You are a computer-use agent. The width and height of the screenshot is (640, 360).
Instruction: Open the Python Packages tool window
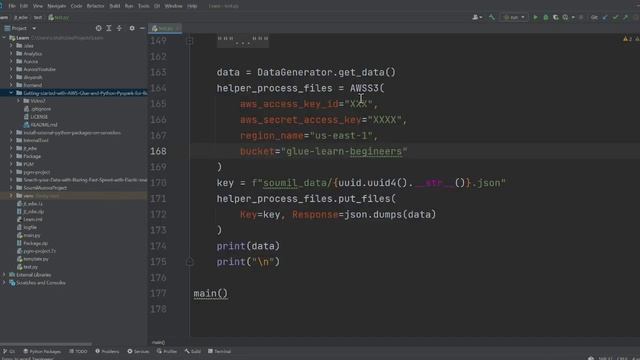click(42, 351)
